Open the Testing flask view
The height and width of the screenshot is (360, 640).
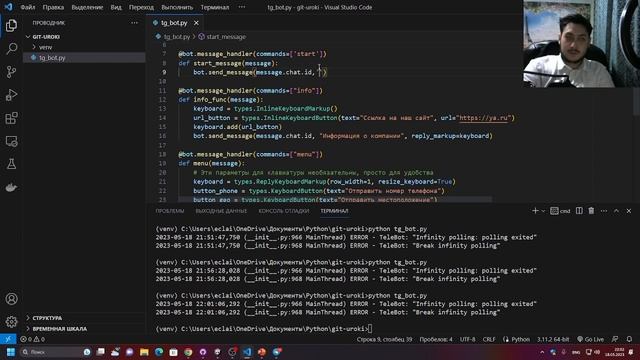point(11,164)
